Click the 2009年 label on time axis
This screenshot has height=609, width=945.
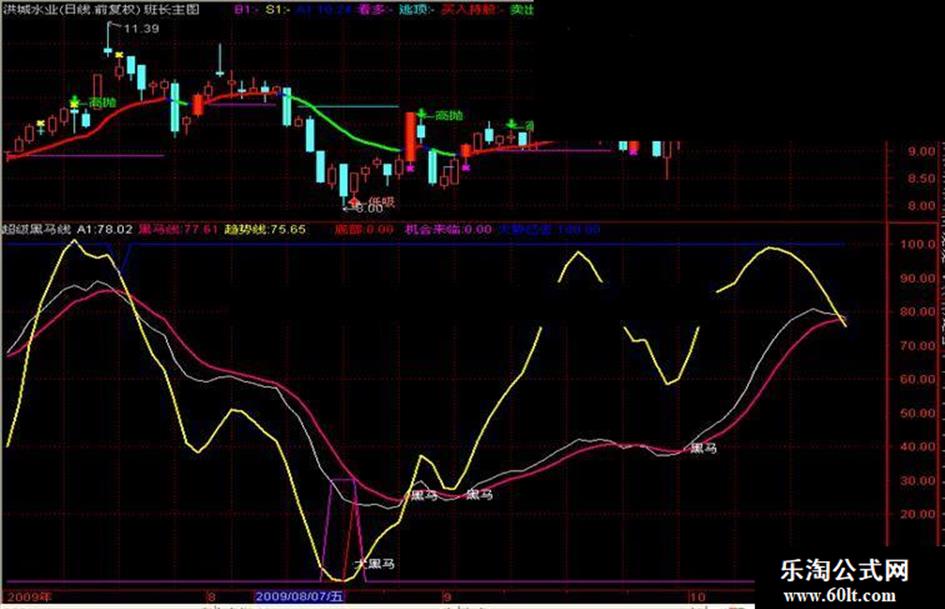[x=28, y=596]
